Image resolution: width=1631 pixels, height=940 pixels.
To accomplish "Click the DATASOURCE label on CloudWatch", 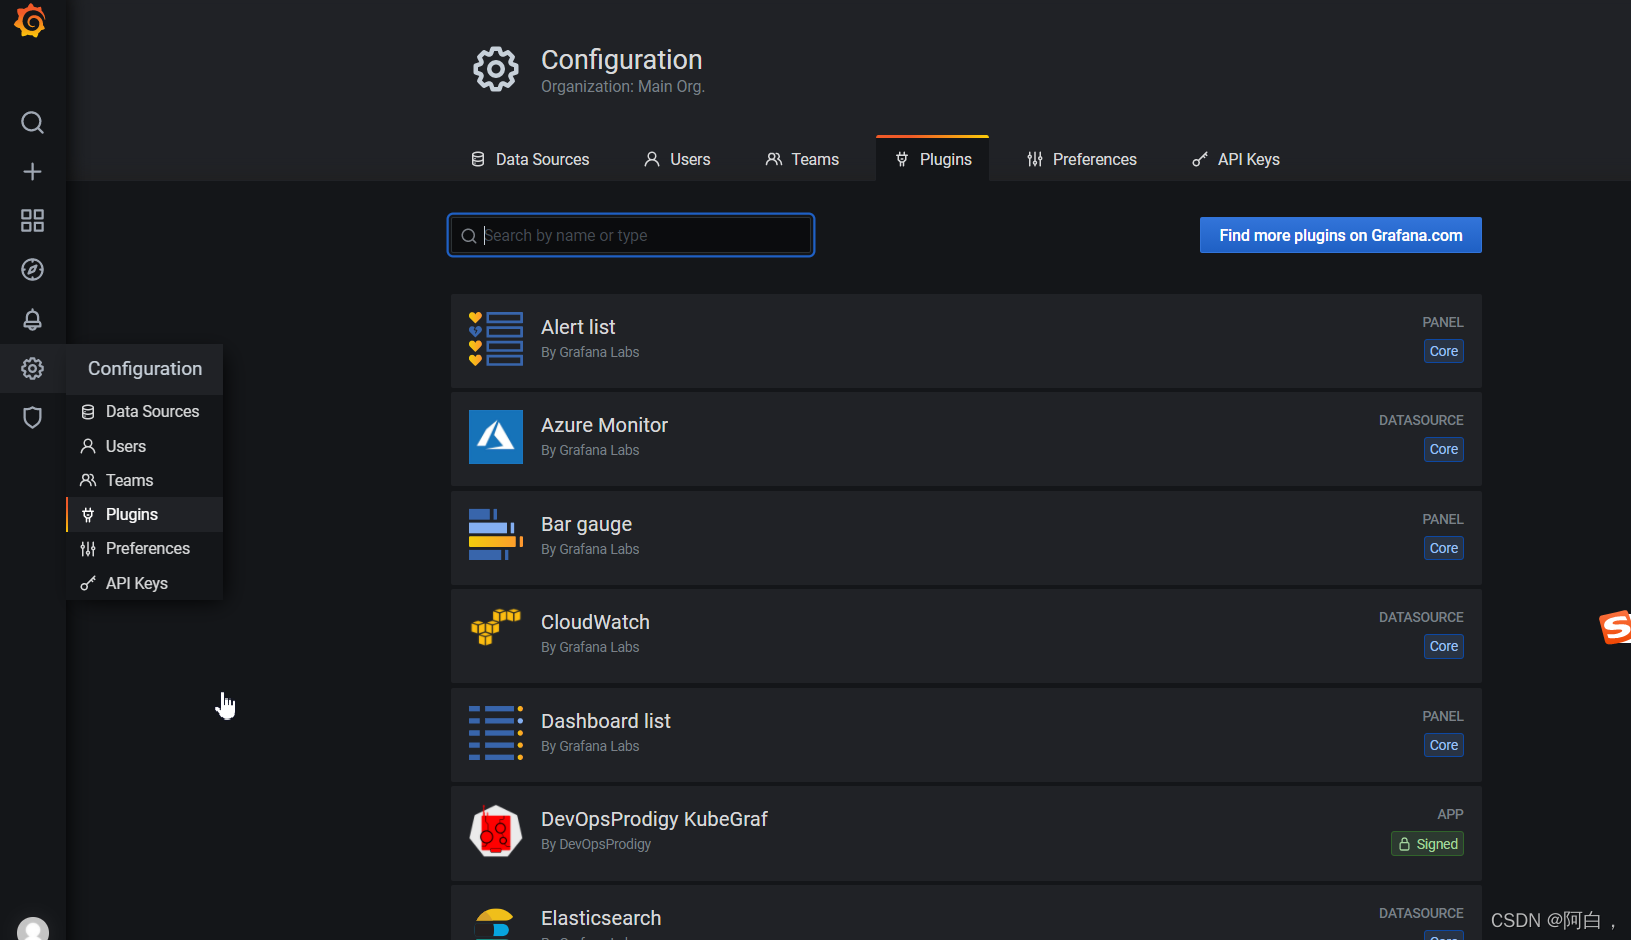I will 1421,617.
